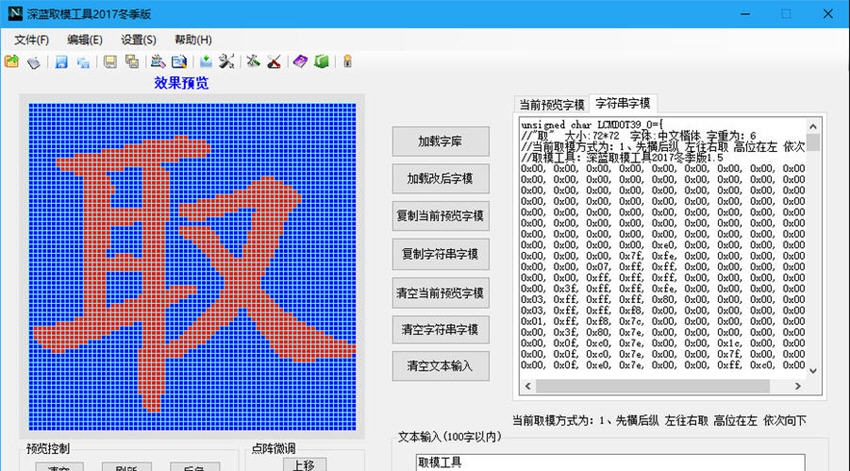Open the 编辑(E) menu
The height and width of the screenshot is (471, 850).
point(85,40)
